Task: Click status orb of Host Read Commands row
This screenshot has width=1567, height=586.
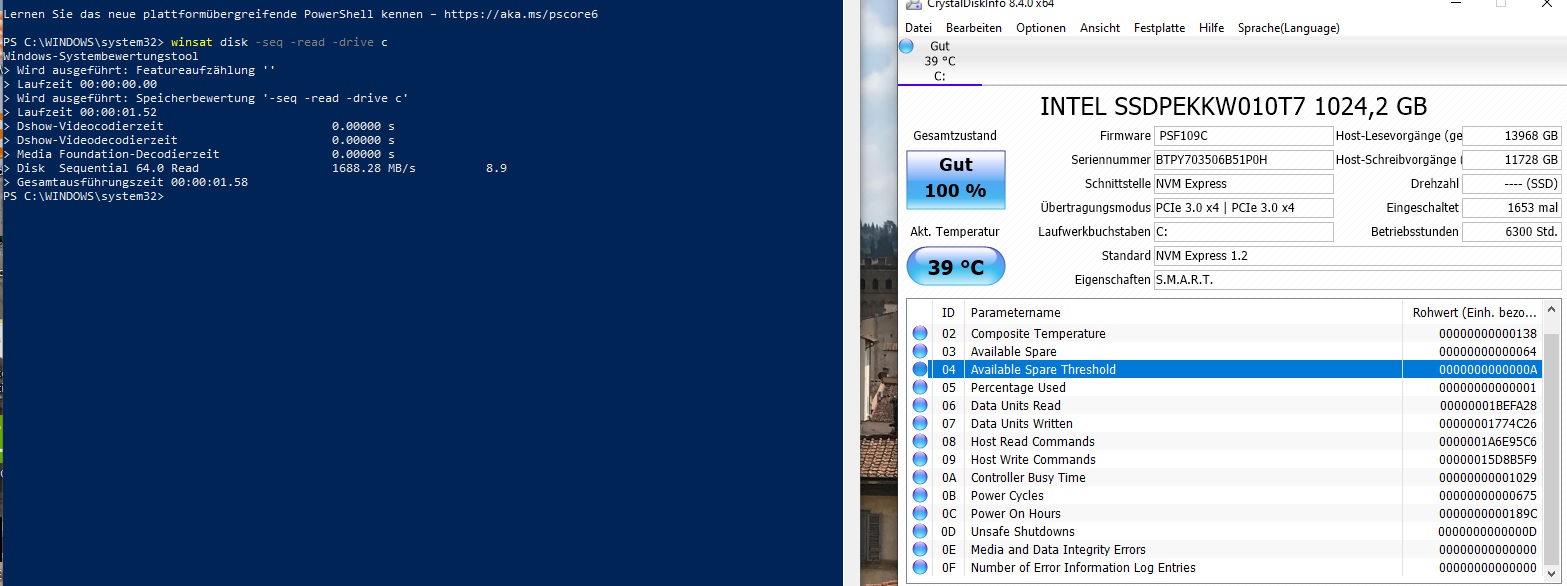Action: point(920,442)
